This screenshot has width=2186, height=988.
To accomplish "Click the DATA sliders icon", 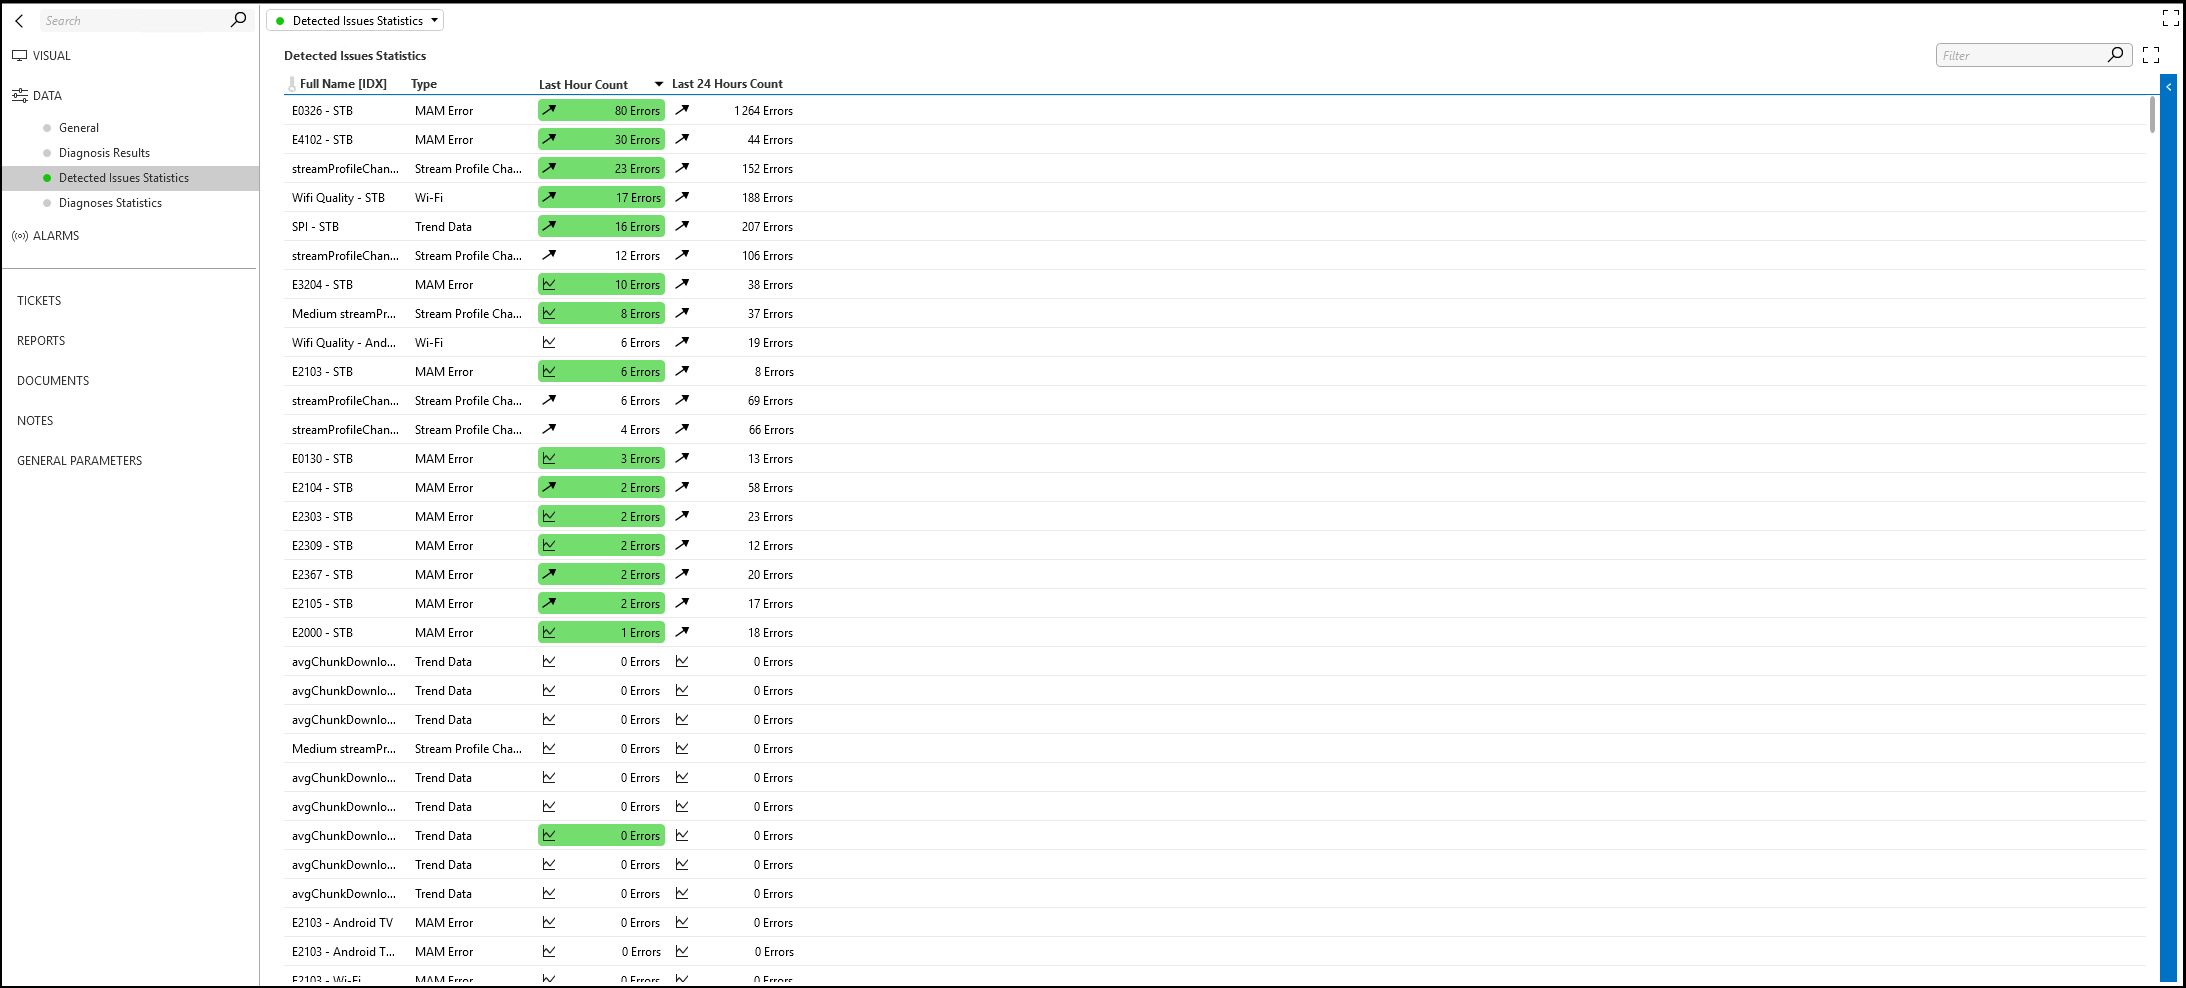I will (20, 96).
